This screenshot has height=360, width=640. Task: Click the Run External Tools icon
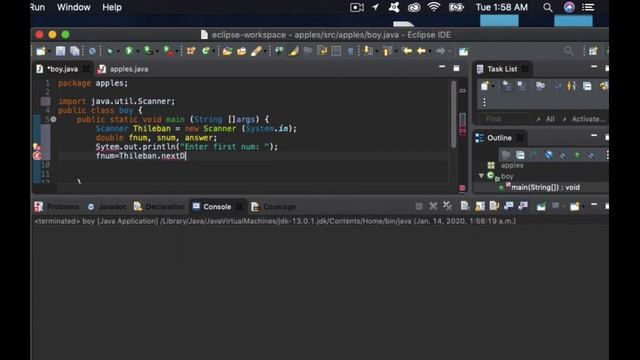click(x=168, y=51)
